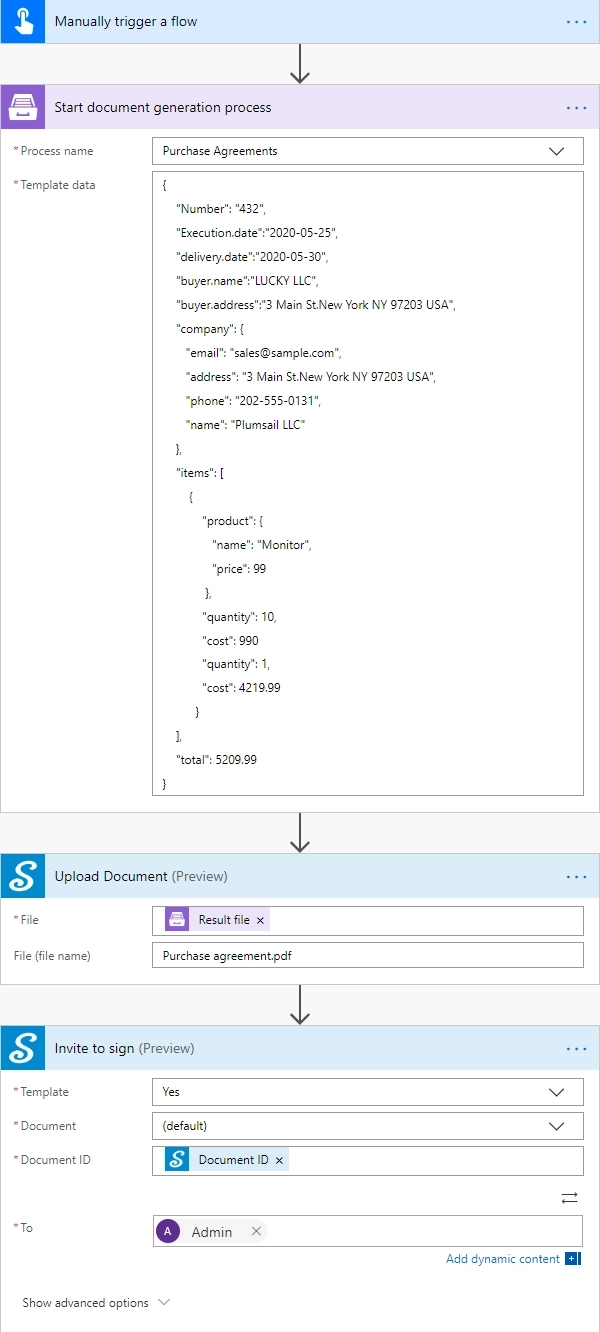Click the switch input mode arrows icon
This screenshot has height=1332, width=600.
(569, 1197)
